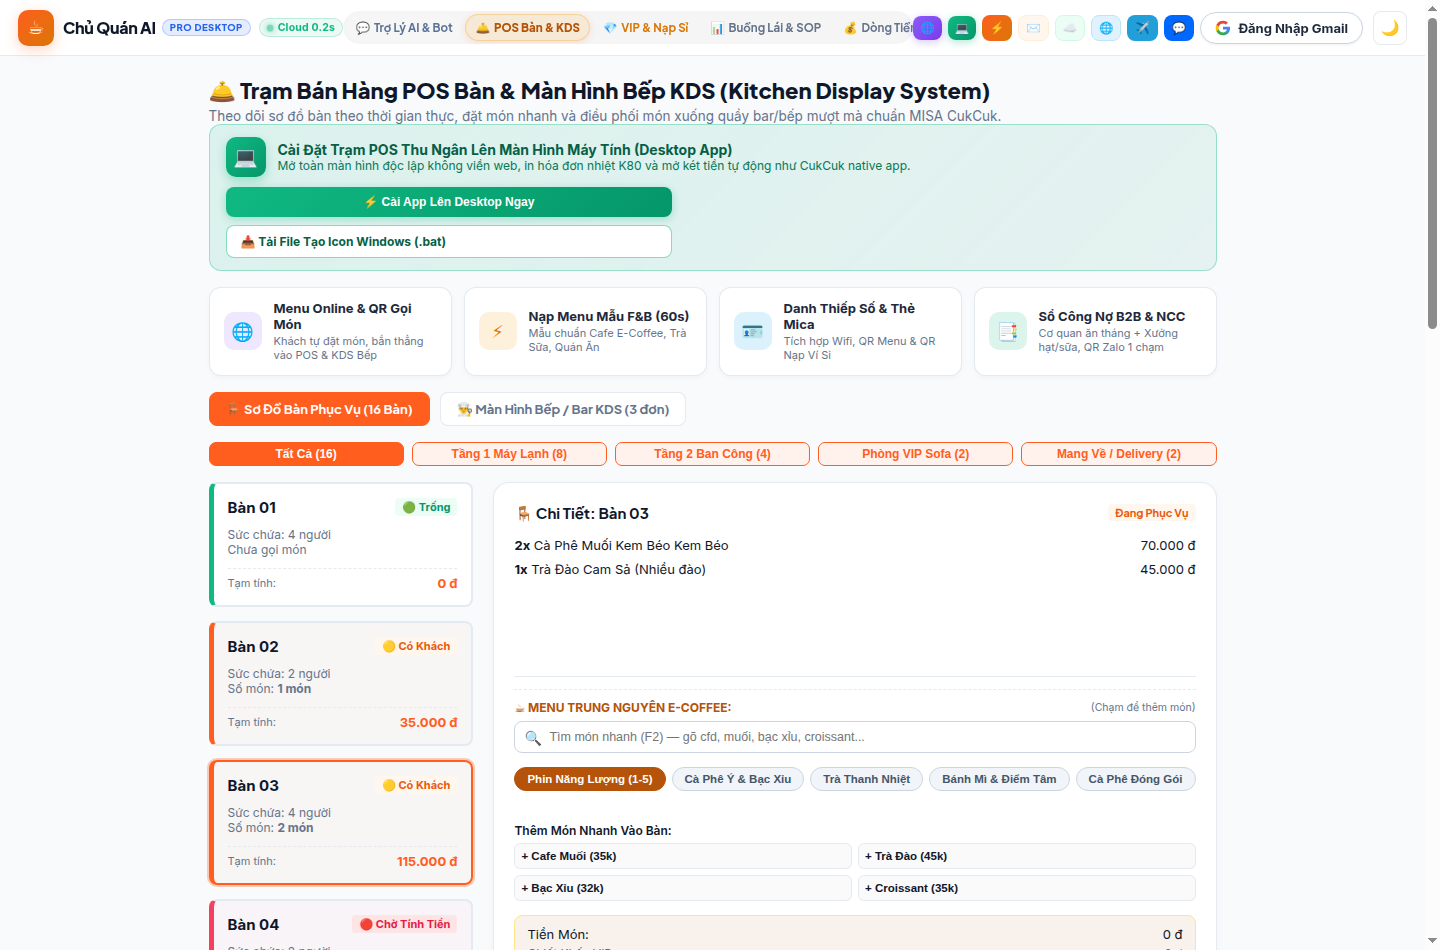This screenshot has width=1440, height=950.
Task: Switch to Màn Hình Bếp / Bar KDS view
Action: pyautogui.click(x=563, y=410)
